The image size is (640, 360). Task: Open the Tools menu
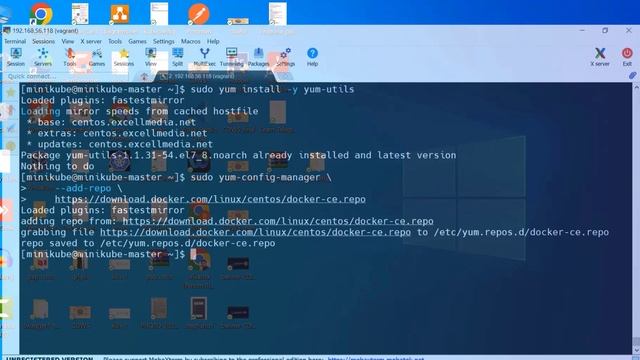coord(115,41)
